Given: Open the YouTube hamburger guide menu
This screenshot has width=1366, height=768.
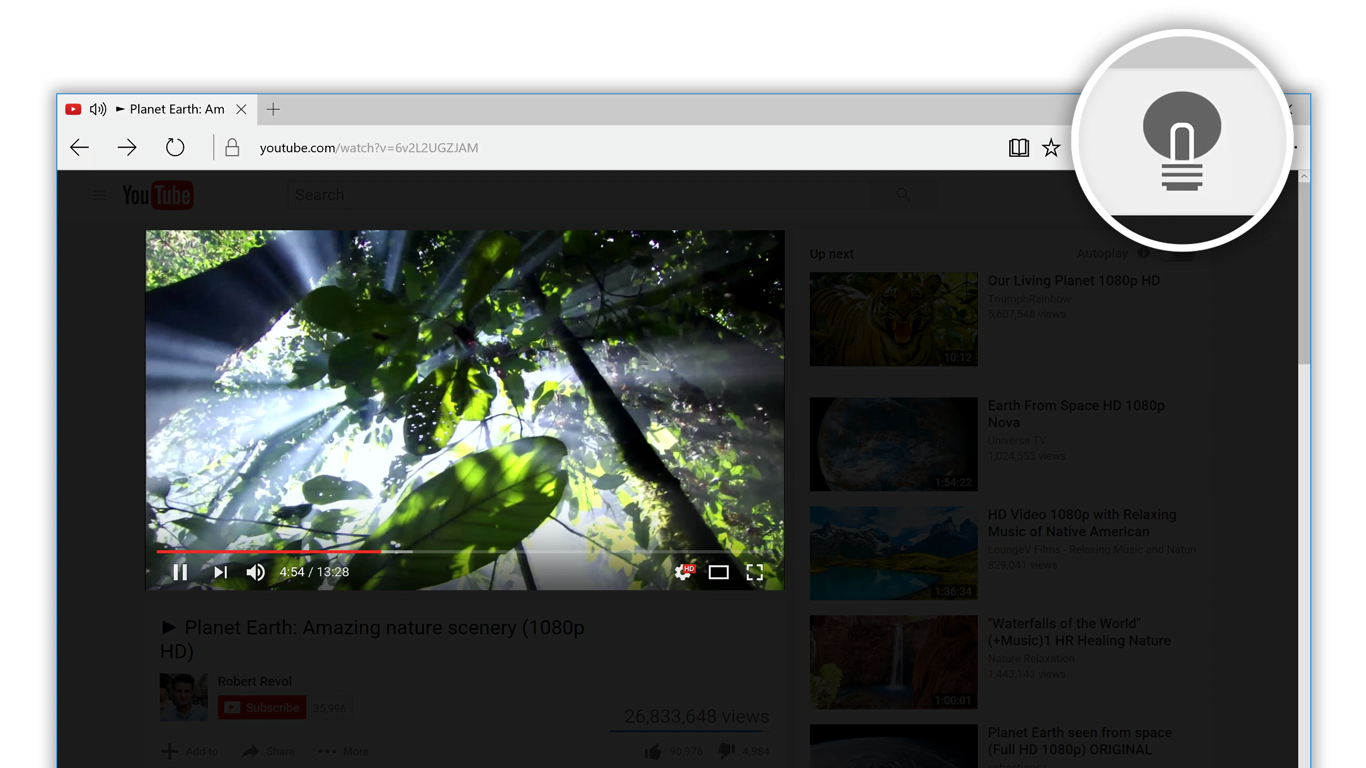Looking at the screenshot, I should (x=99, y=195).
